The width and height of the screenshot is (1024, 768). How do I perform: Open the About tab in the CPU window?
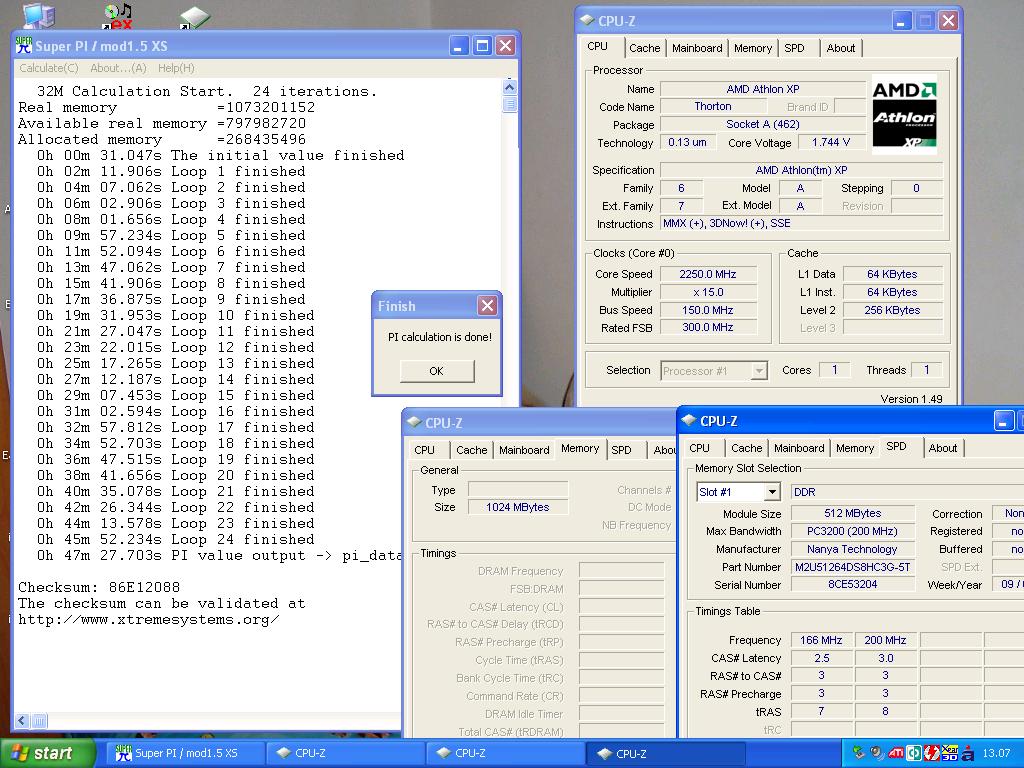[x=840, y=48]
